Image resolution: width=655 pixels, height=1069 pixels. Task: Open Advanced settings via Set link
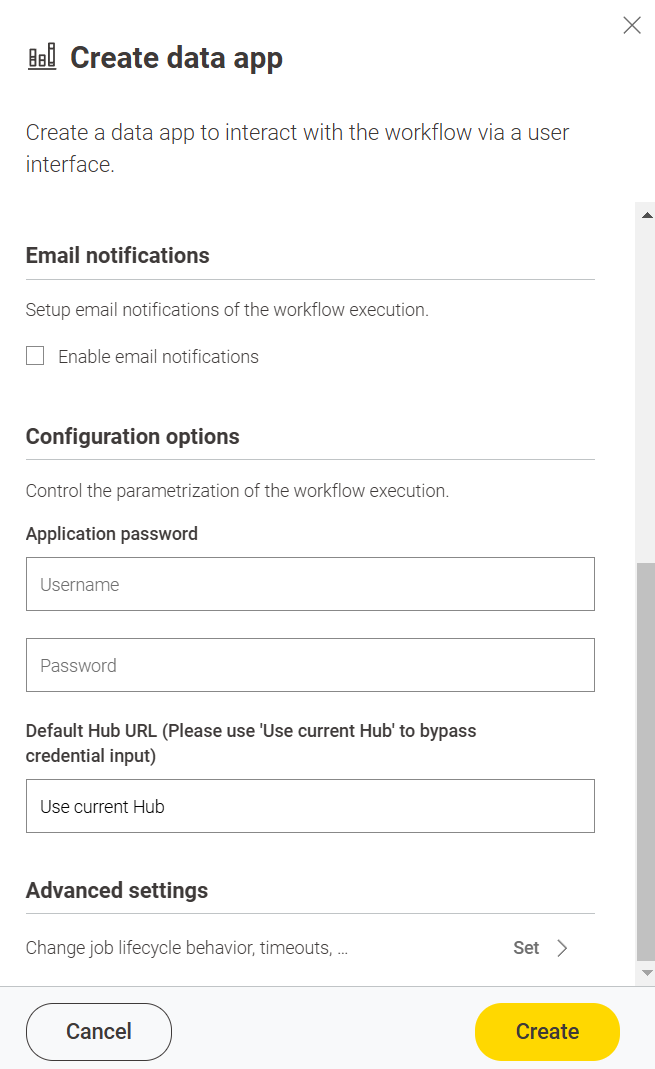coord(526,948)
